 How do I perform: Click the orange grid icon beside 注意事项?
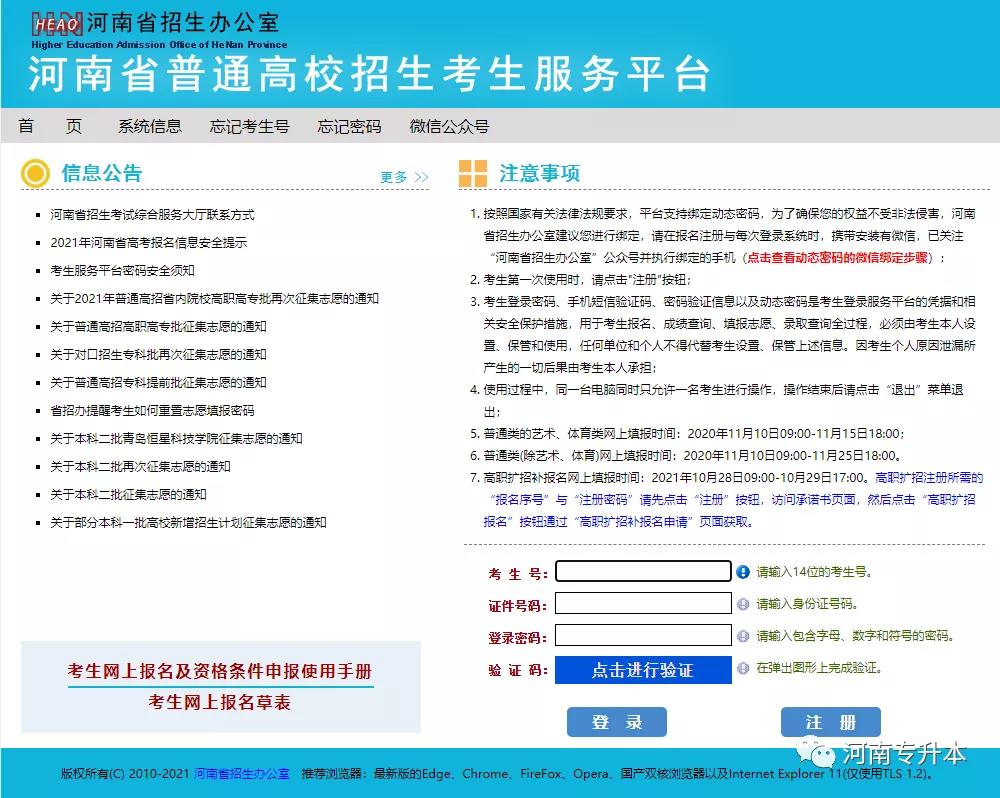tap(473, 174)
